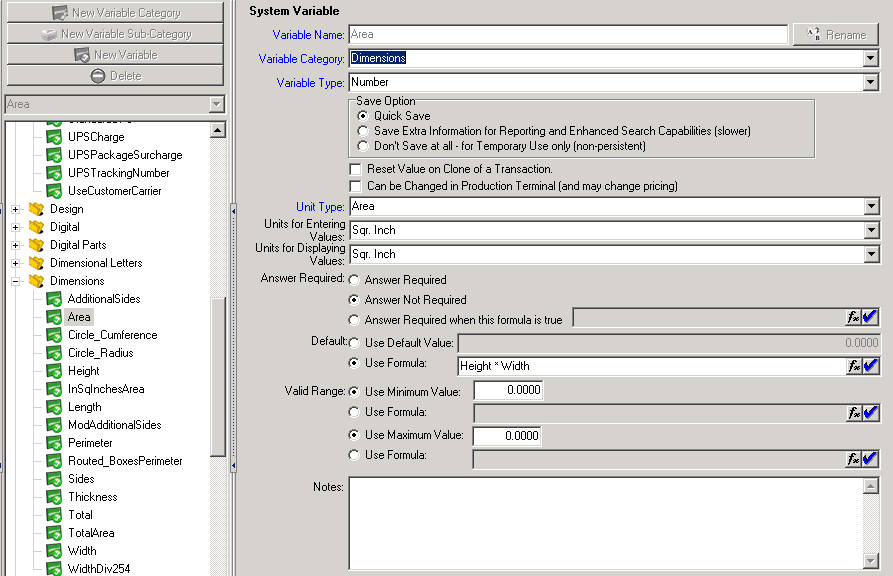Open formula editor for Default Height * Width formula
Viewport: 893px width, 576px height.
(854, 366)
